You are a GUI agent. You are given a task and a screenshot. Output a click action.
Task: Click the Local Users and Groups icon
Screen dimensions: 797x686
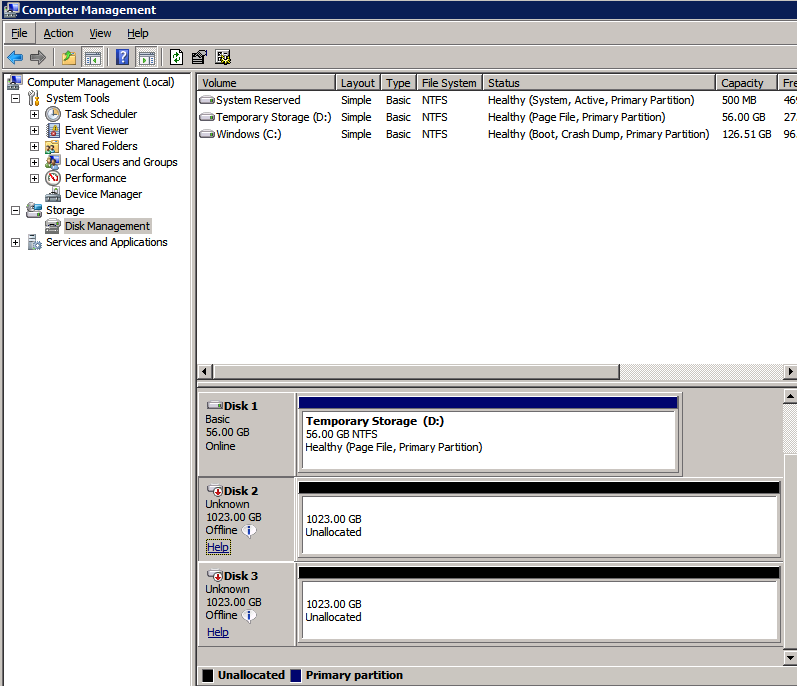53,162
